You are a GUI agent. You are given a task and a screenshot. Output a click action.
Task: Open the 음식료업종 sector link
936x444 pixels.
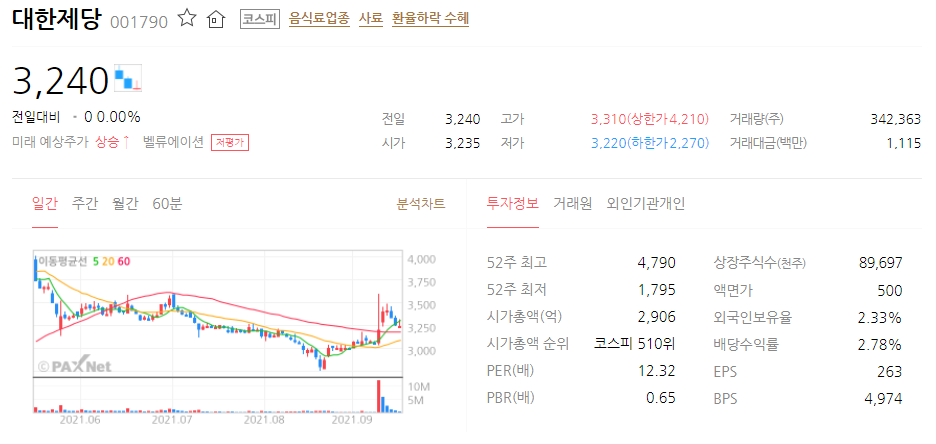319,19
